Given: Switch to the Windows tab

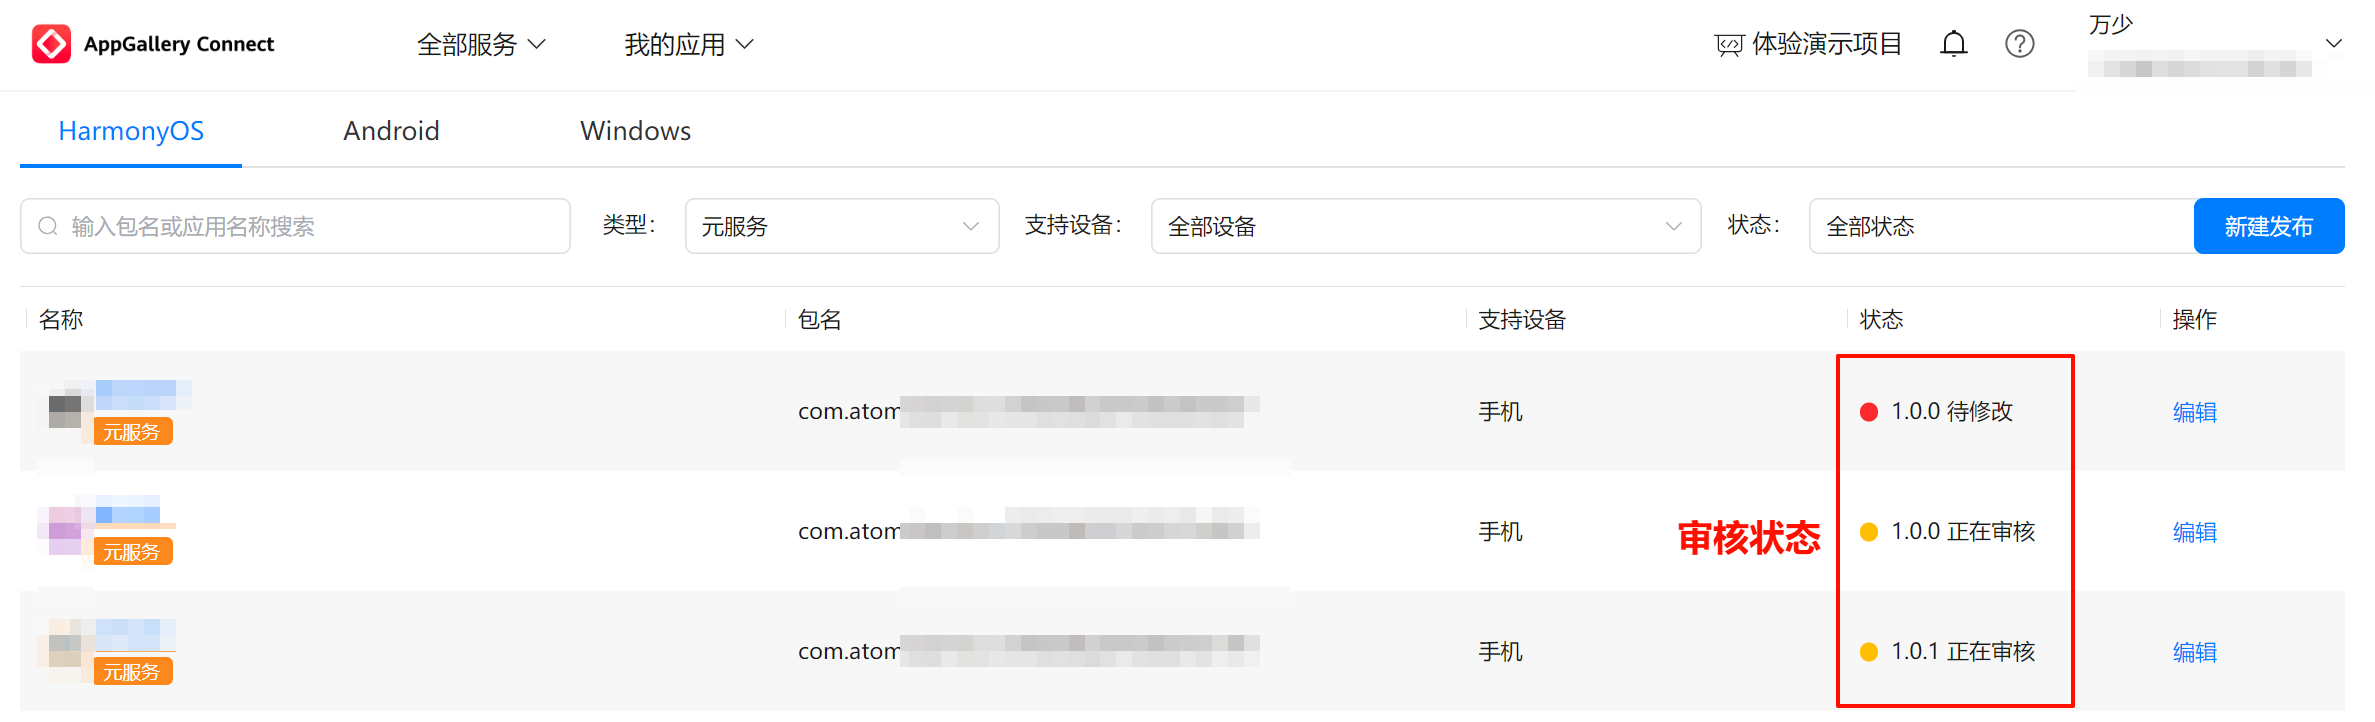Looking at the screenshot, I should 635,131.
